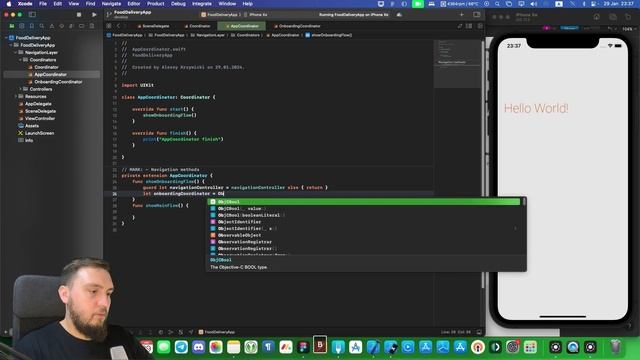This screenshot has width=640, height=360.
Task: Toggle the inspector panel at toolbar right
Action: coord(476,15)
